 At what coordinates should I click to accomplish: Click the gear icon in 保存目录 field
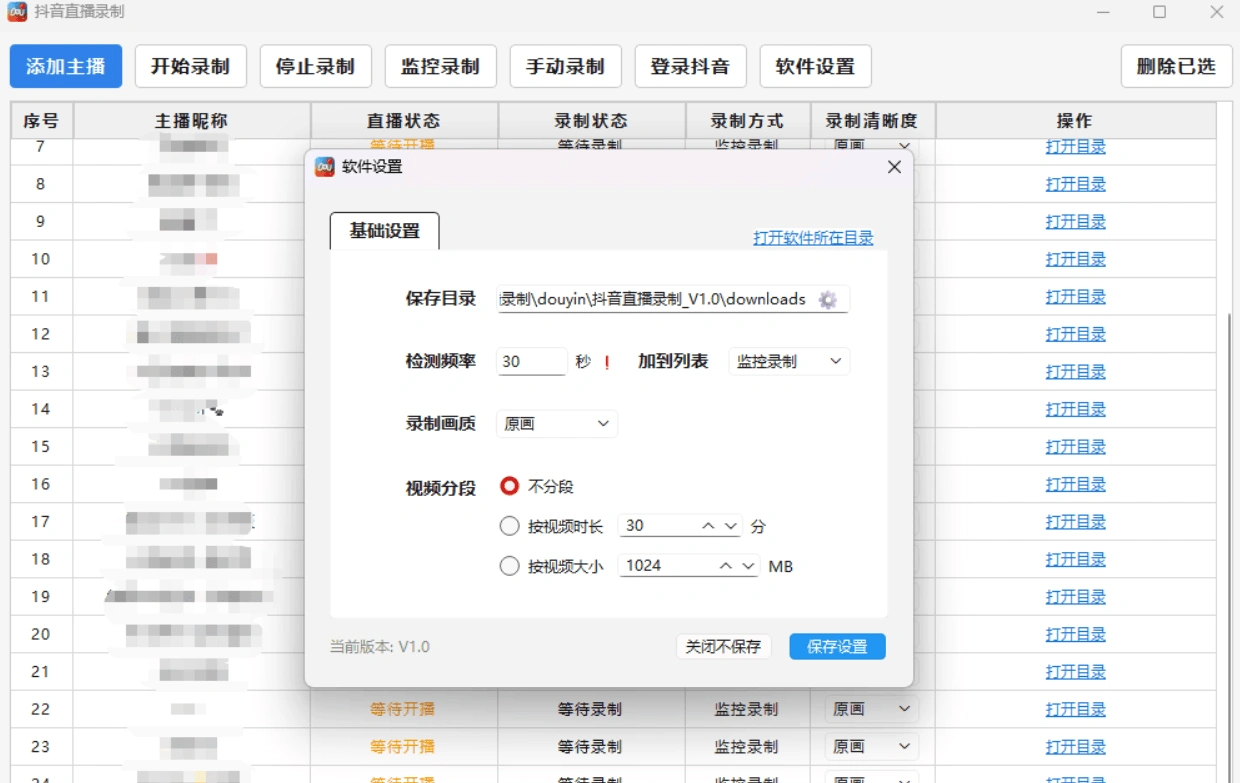(827, 299)
